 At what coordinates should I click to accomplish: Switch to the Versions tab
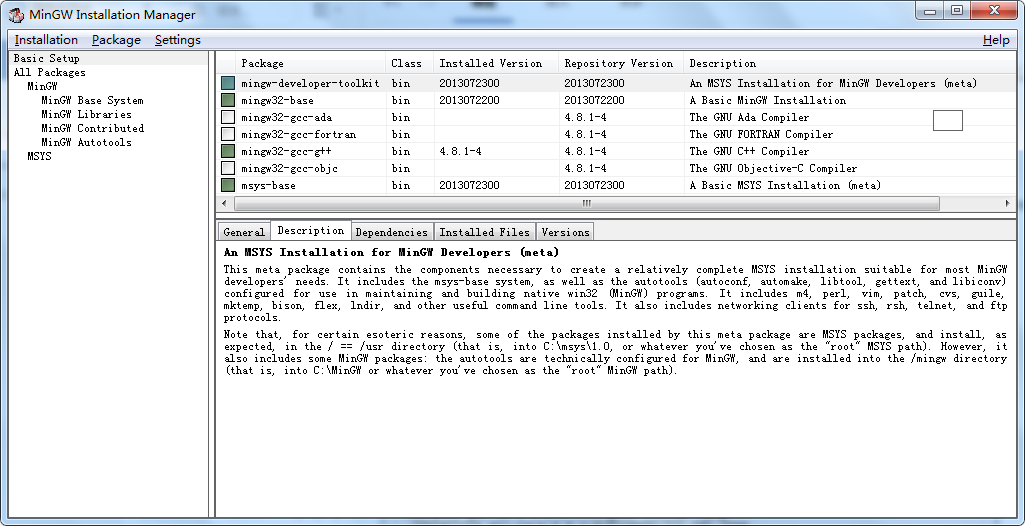point(565,232)
